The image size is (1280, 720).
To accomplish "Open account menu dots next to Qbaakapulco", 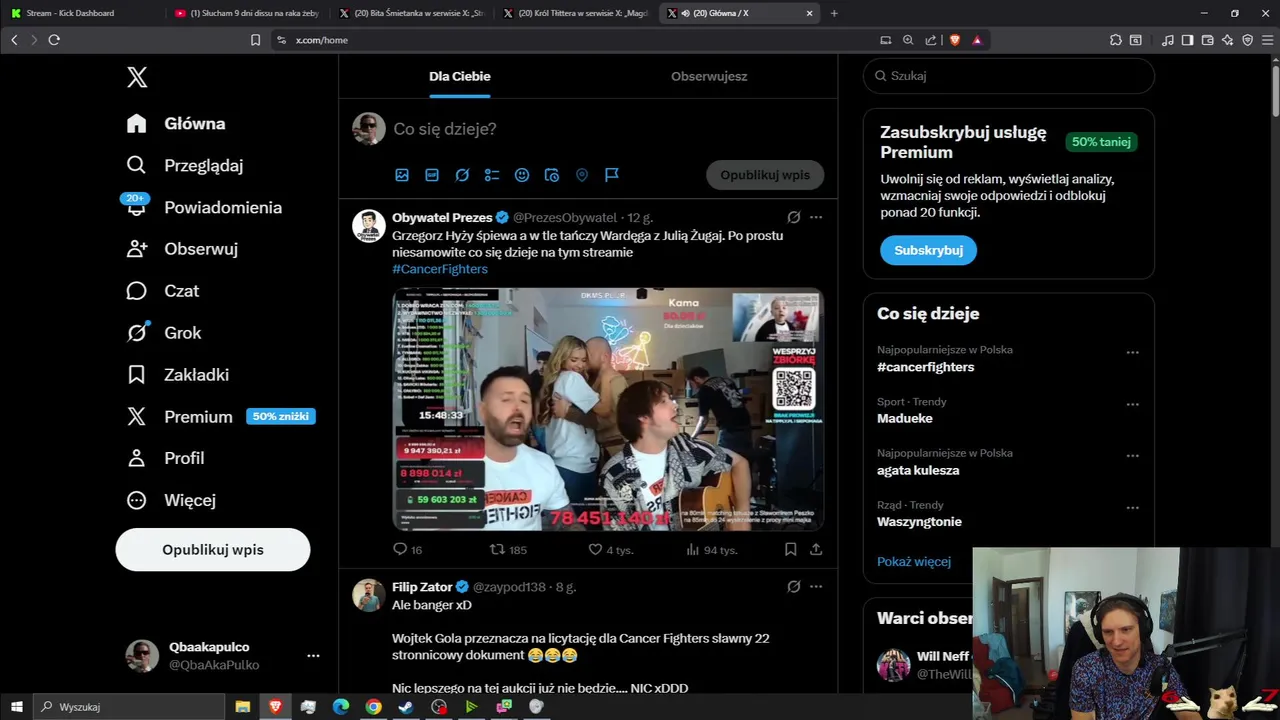I will [x=313, y=656].
